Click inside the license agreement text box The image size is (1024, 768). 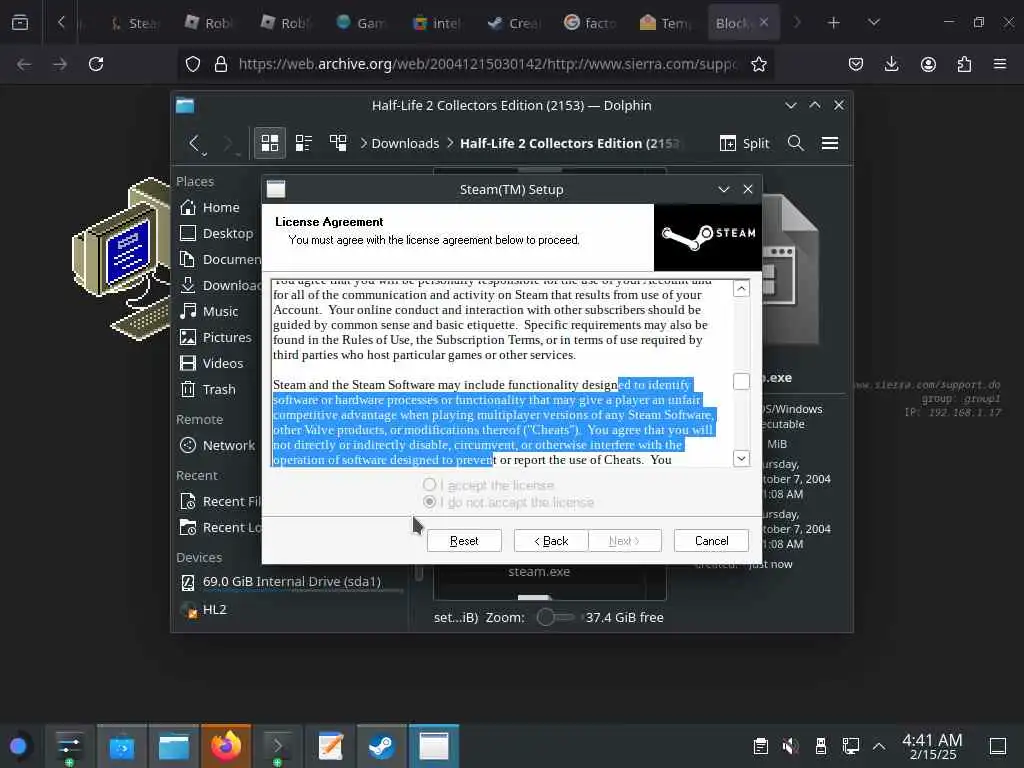pos(502,373)
